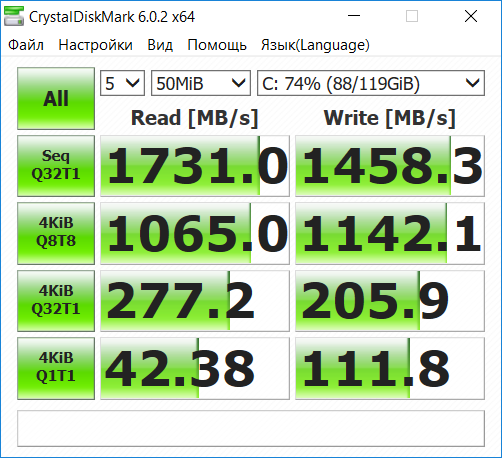502x458 pixels.
Task: Open the Помощь menu
Action: click(217, 45)
